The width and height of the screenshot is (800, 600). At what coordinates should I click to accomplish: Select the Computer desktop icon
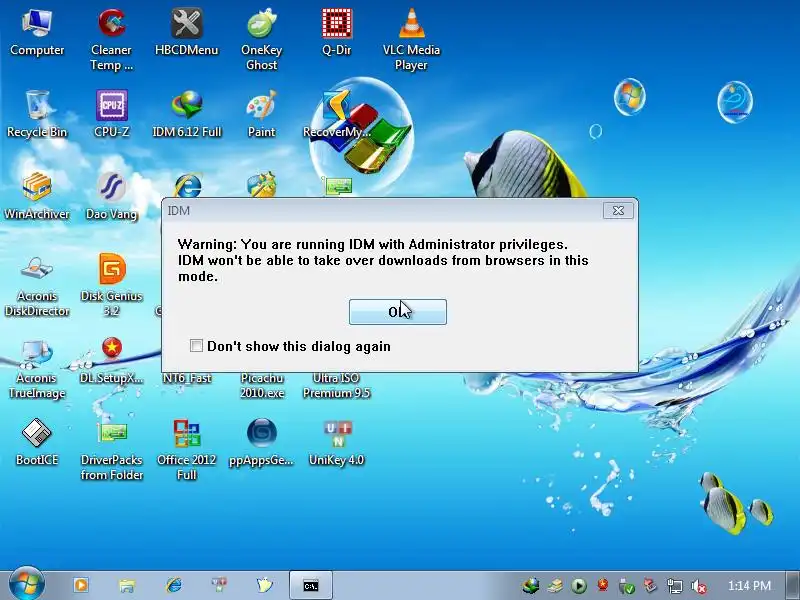coord(37,33)
